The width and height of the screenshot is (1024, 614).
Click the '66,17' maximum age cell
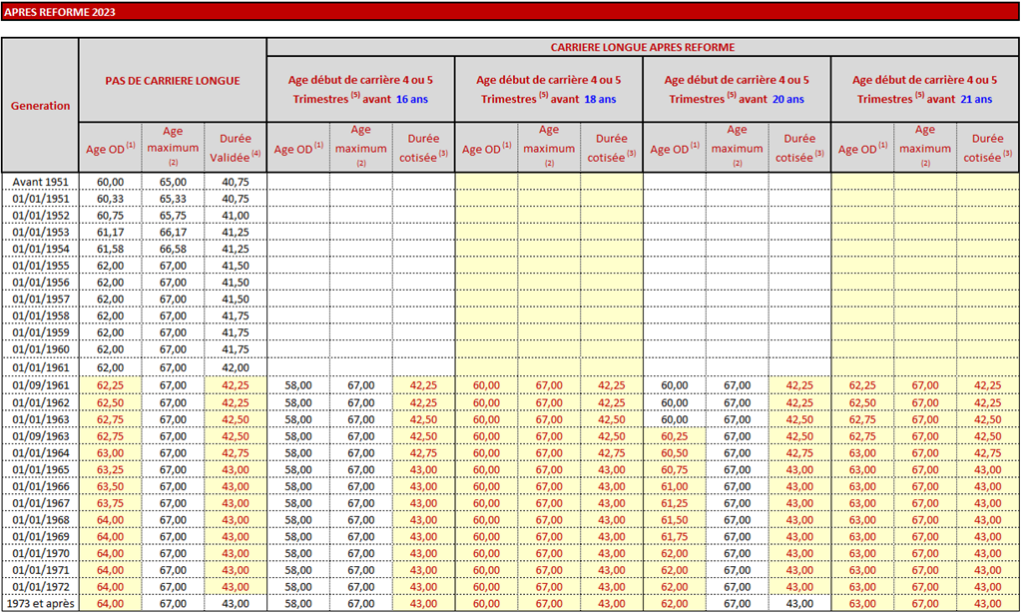click(x=173, y=232)
